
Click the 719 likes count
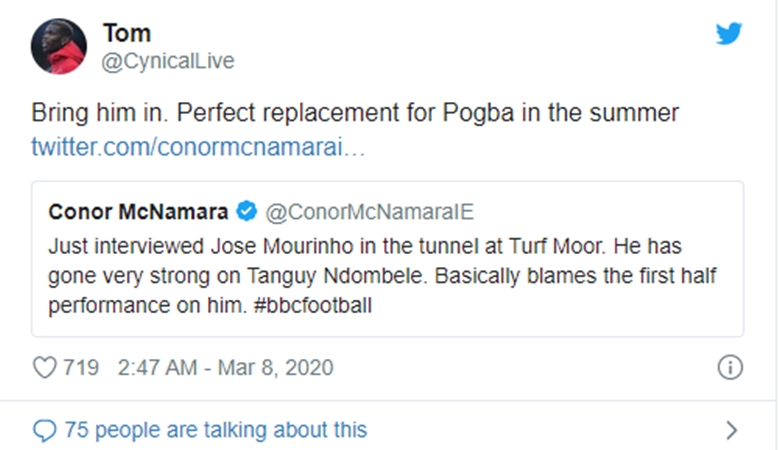(80, 368)
